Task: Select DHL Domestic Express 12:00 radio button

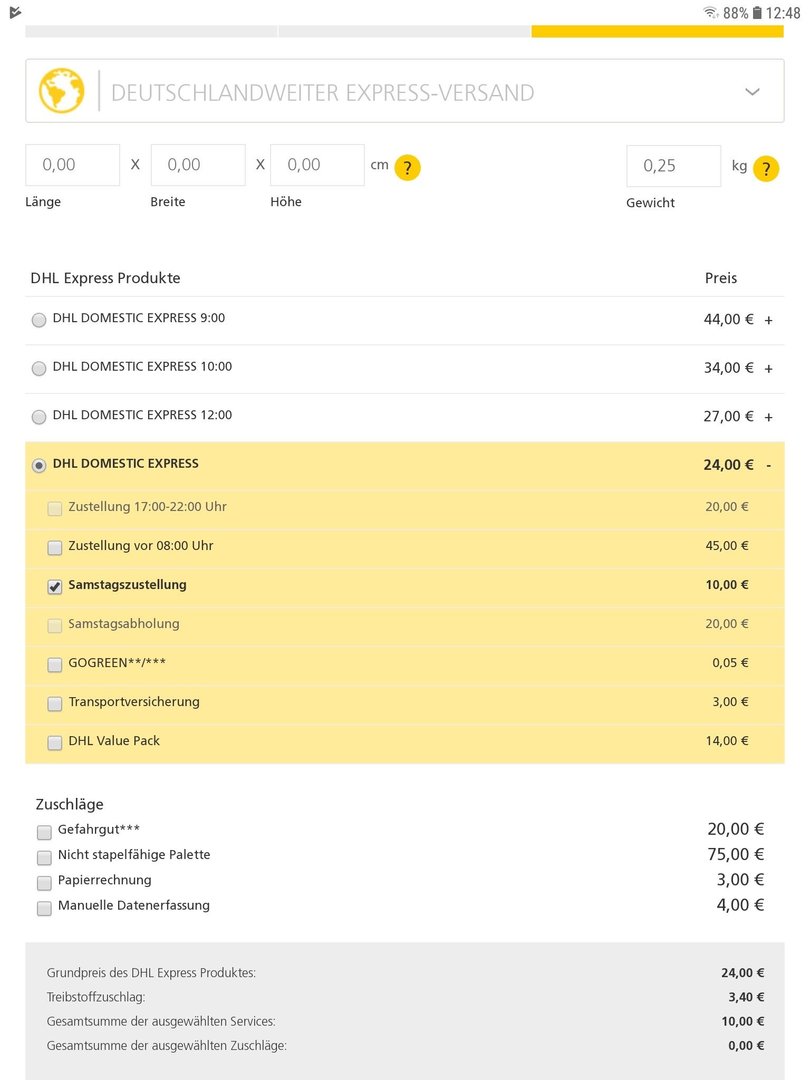Action: [39, 417]
